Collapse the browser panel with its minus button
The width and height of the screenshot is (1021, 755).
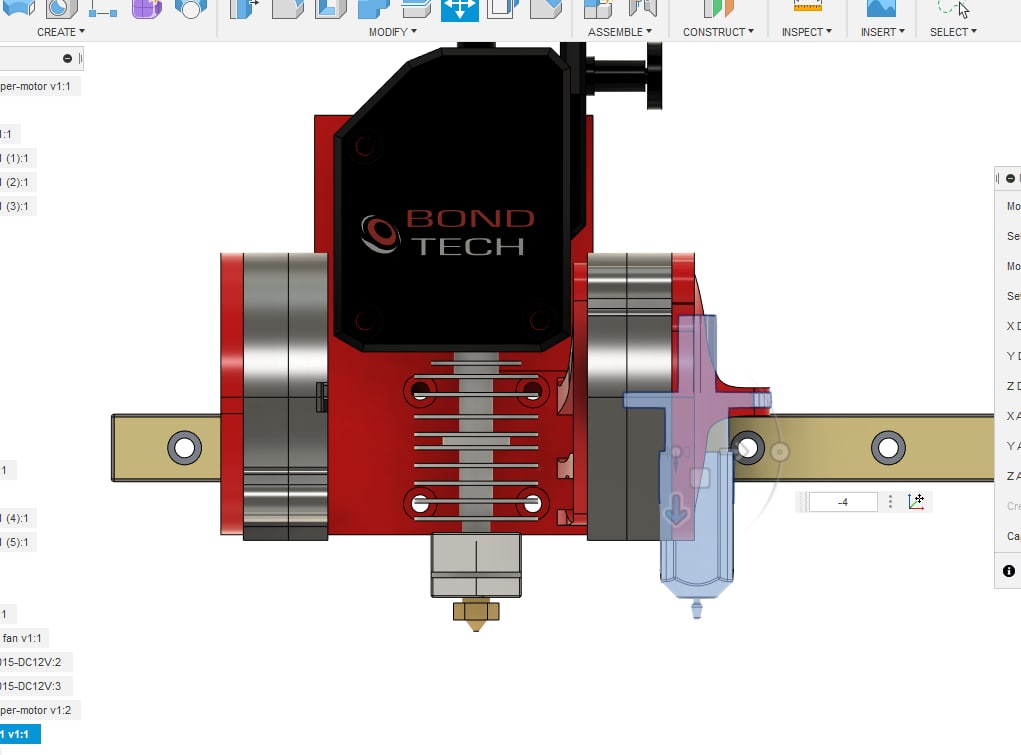coord(67,59)
